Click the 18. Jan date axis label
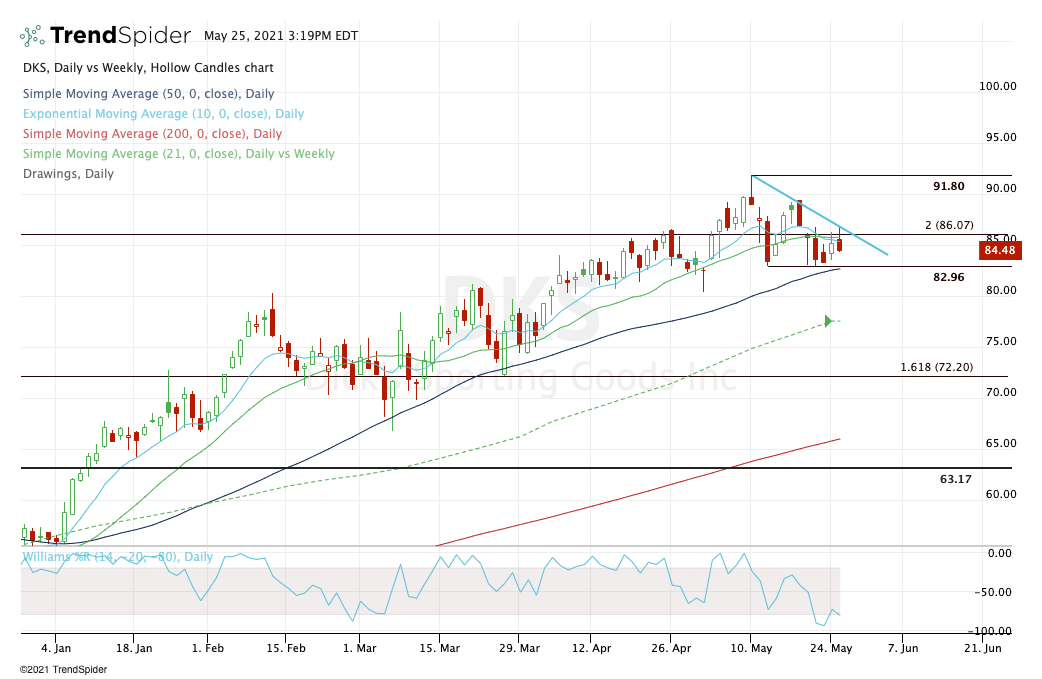This screenshot has height=679, width=1042. click(x=134, y=648)
